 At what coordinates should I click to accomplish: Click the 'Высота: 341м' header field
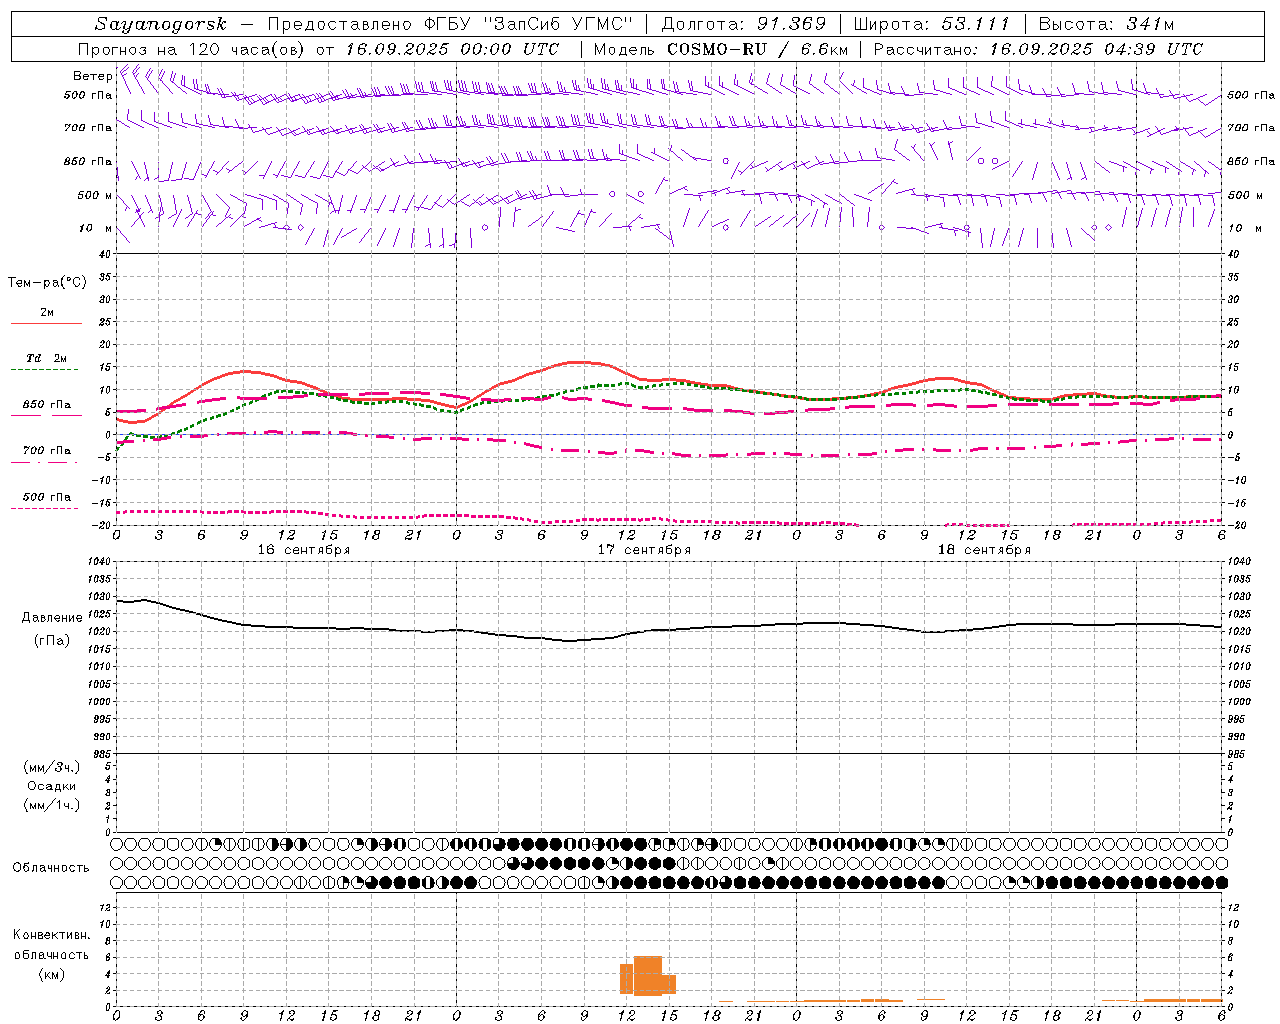point(1106,24)
